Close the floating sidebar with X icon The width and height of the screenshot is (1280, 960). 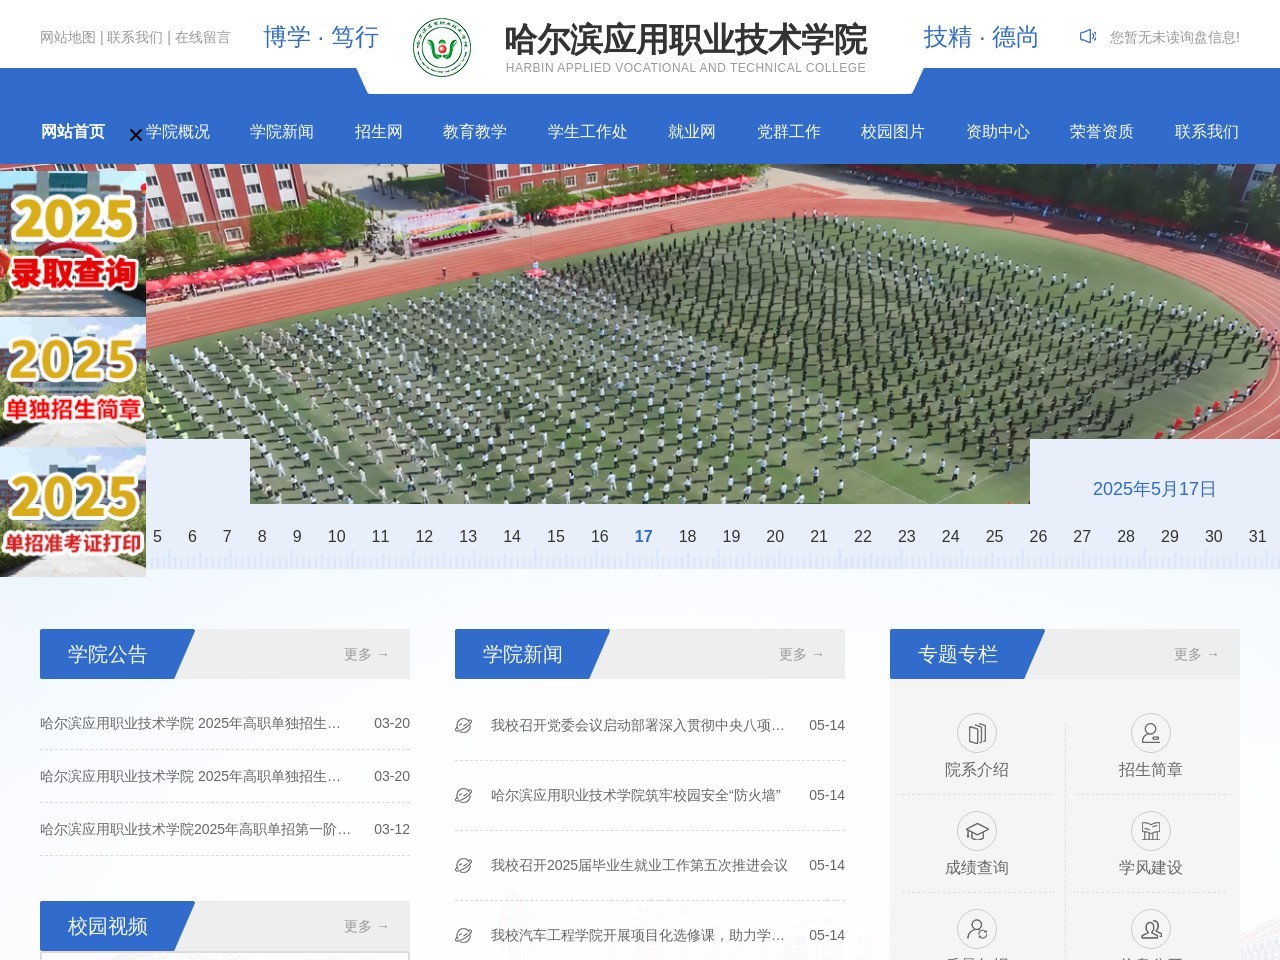[136, 135]
